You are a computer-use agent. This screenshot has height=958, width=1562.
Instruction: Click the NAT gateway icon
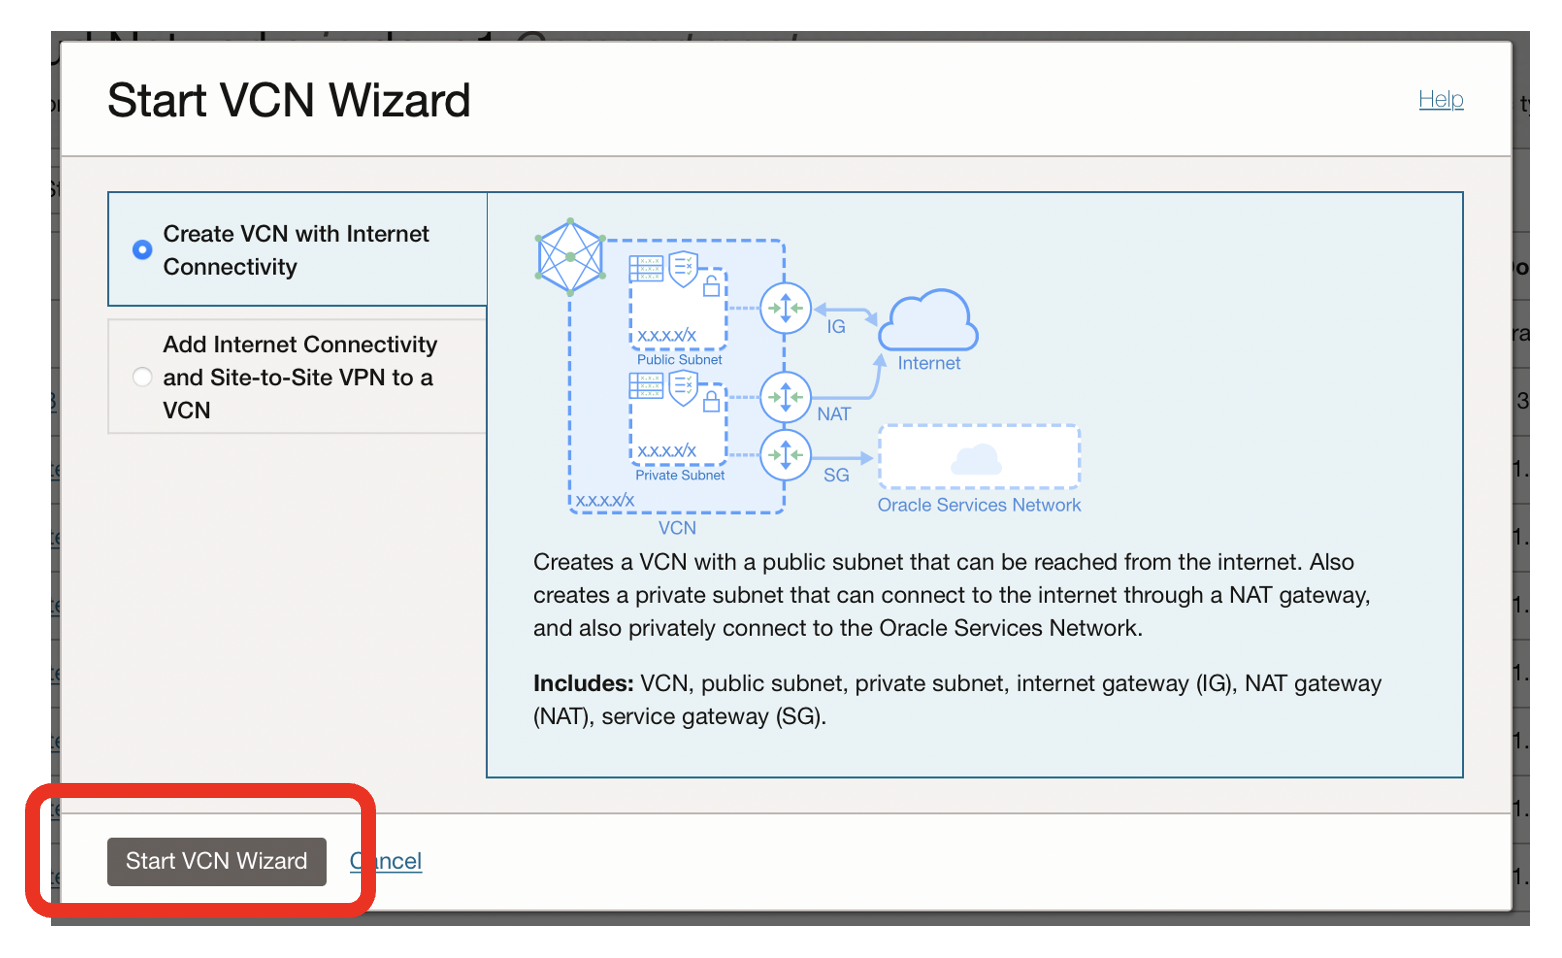[785, 398]
